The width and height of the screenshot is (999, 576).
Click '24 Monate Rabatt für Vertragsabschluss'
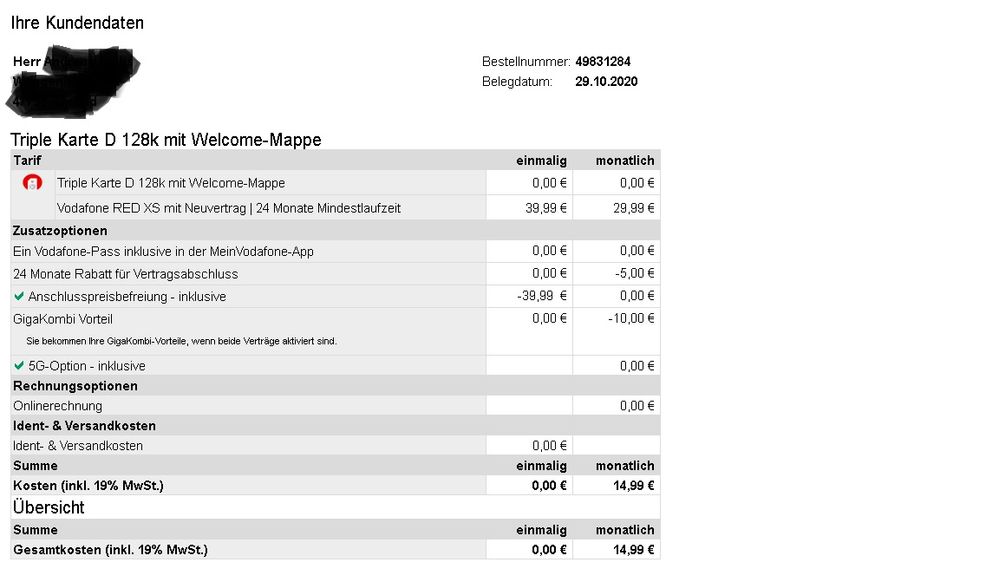coord(126,274)
